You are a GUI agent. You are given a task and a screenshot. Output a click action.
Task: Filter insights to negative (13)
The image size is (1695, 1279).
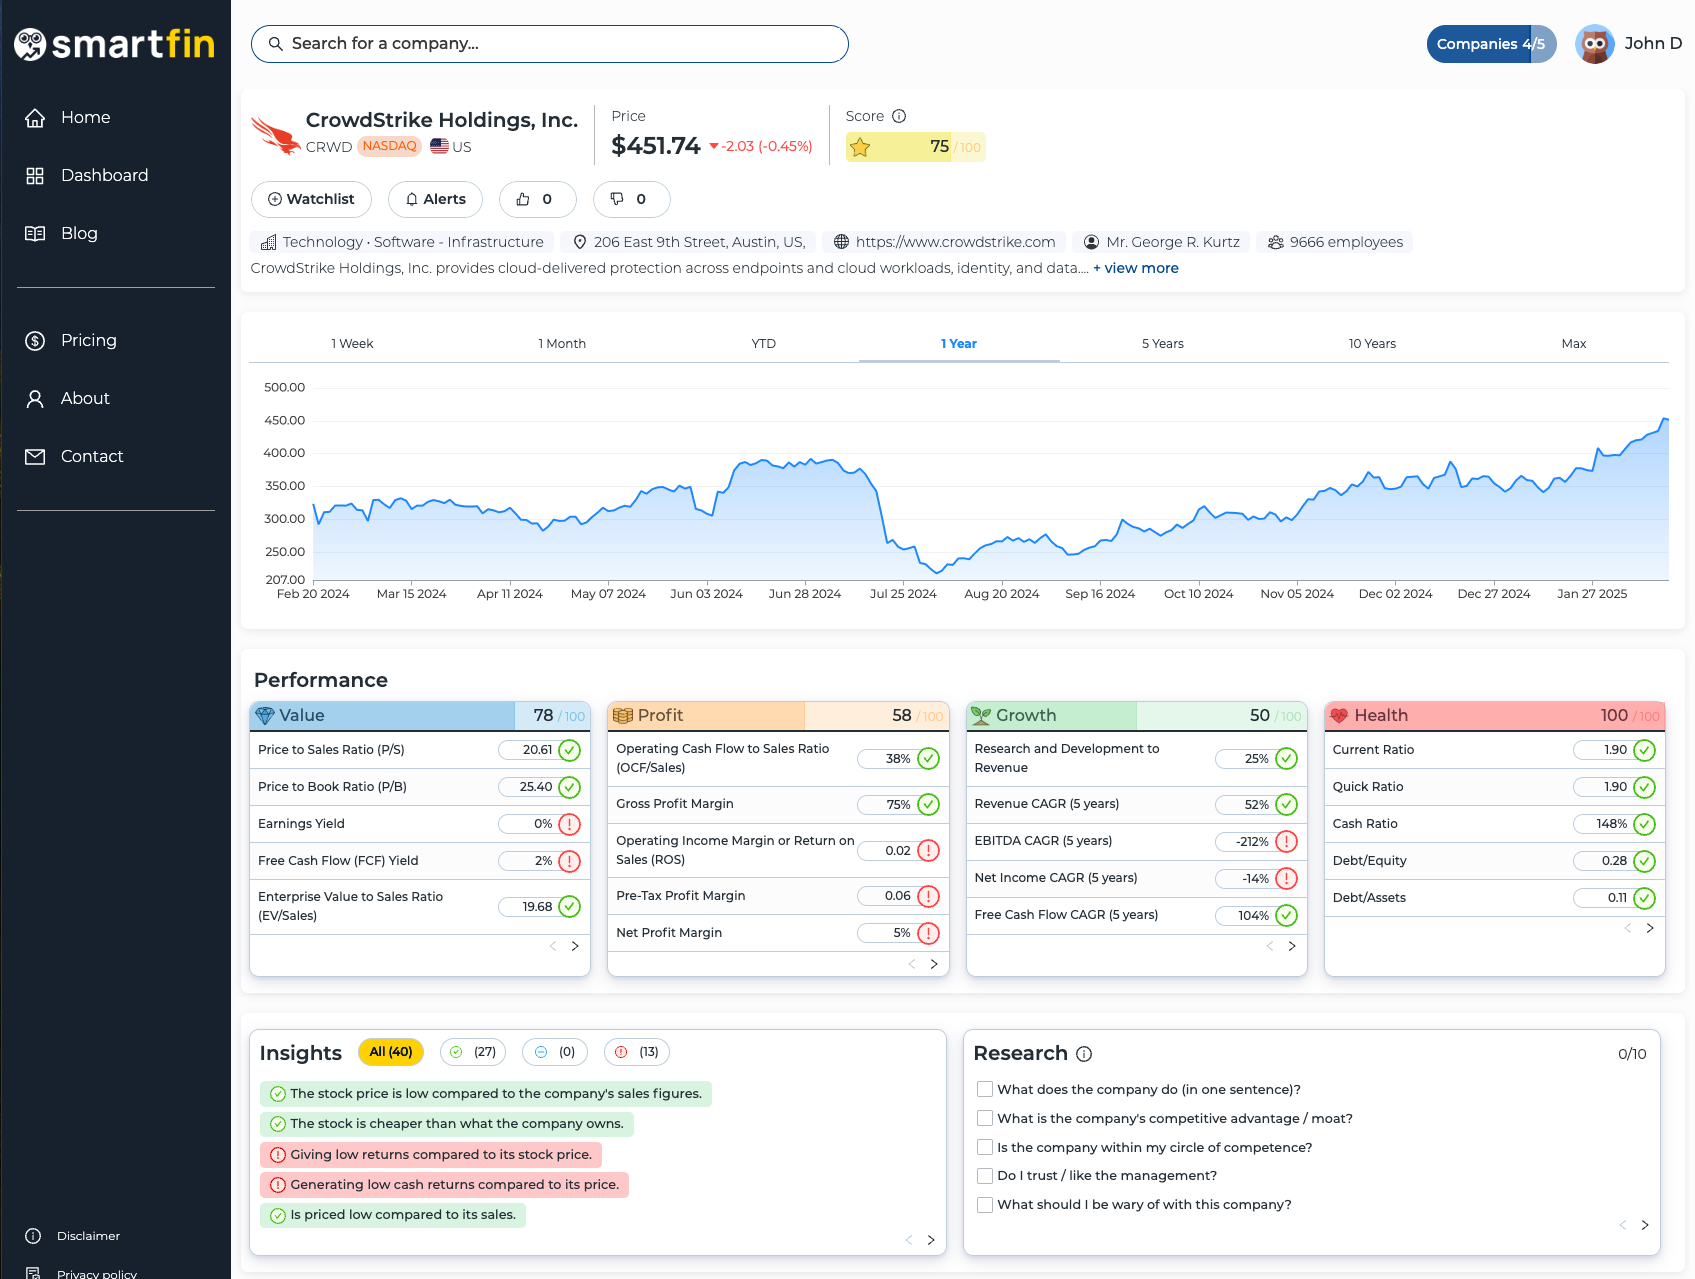pos(637,1052)
